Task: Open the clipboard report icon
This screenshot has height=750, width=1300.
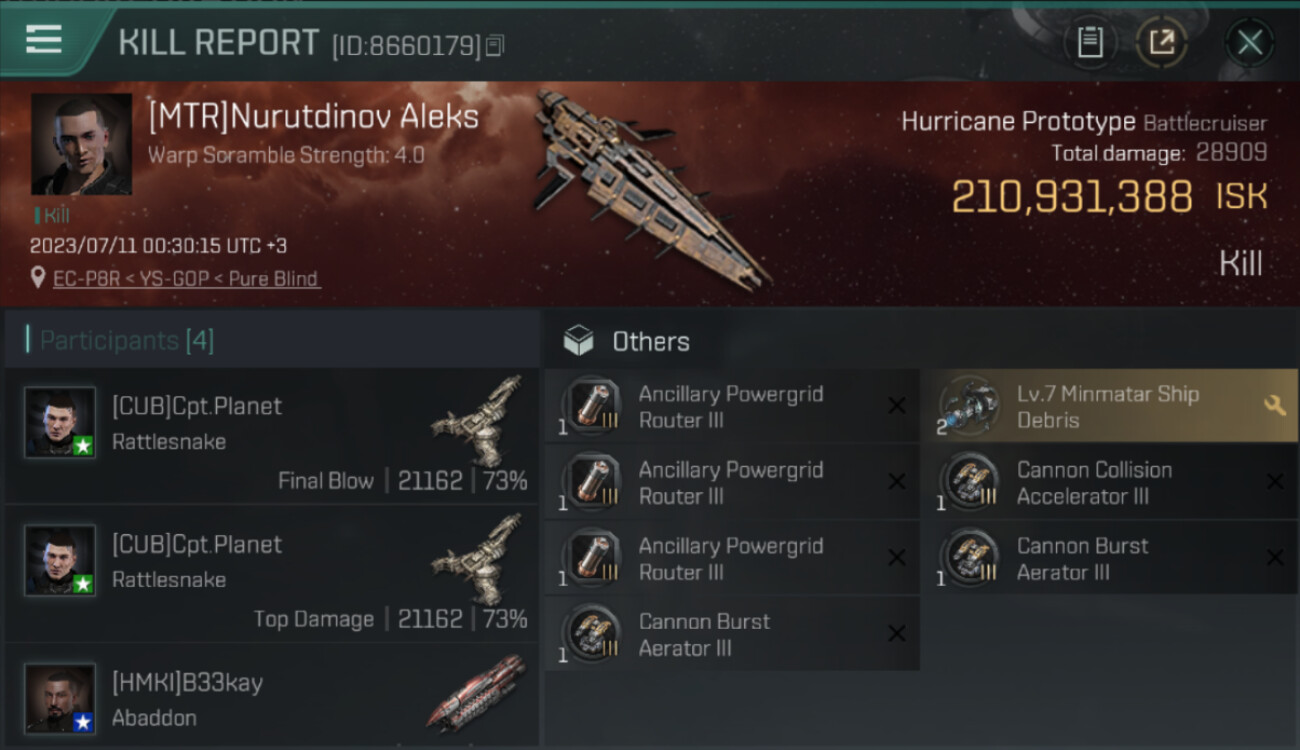Action: coord(1090,42)
